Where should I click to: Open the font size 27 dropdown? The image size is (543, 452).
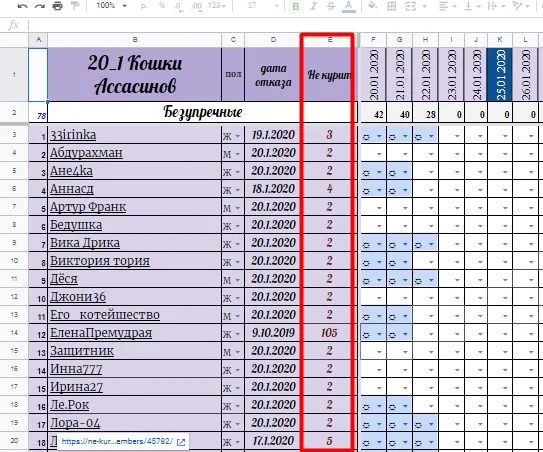[x=262, y=6]
